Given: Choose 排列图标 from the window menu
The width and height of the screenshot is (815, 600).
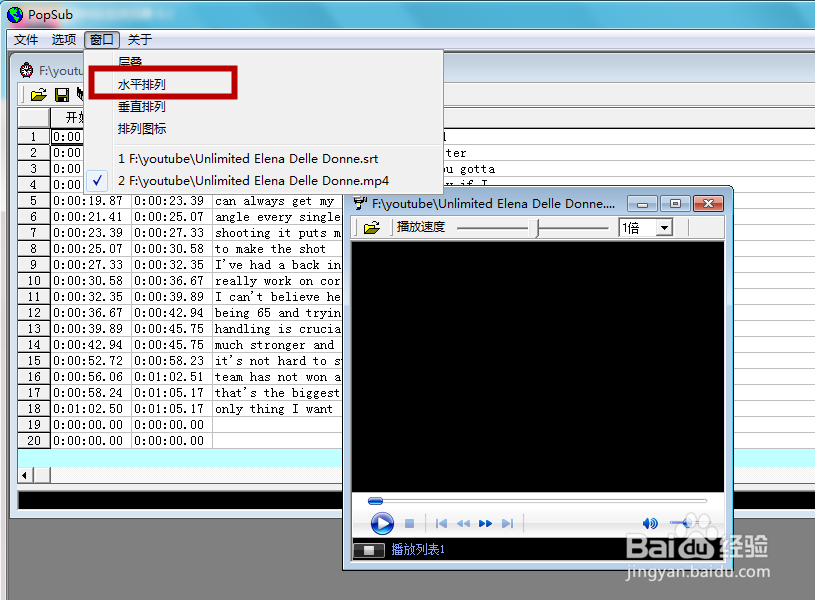Looking at the screenshot, I should pyautogui.click(x=141, y=128).
